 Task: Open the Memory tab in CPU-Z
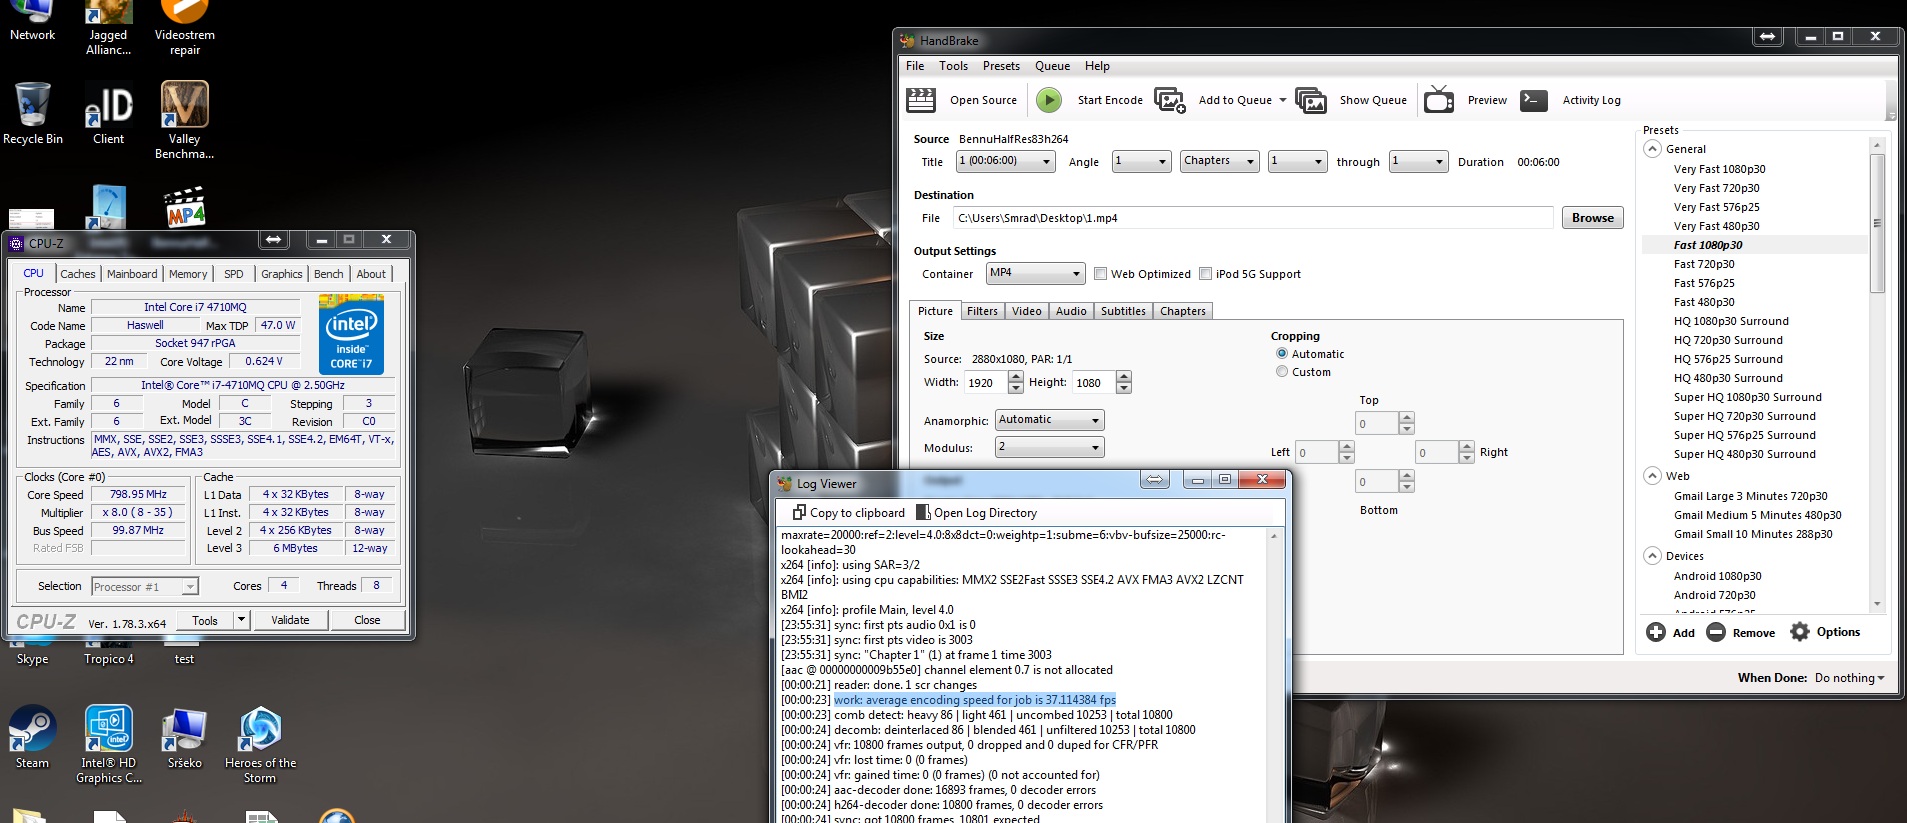(188, 274)
